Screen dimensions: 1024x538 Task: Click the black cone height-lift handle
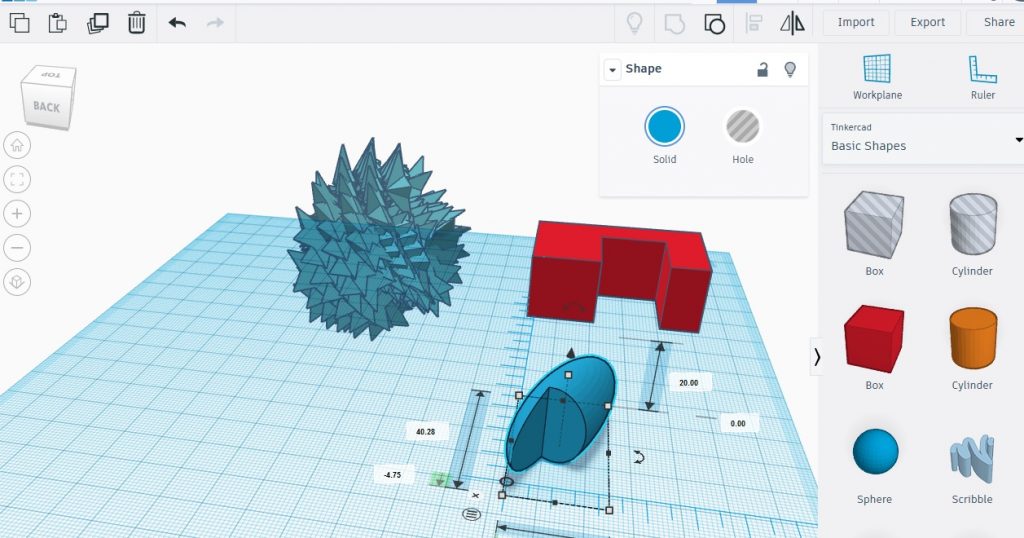tap(571, 353)
